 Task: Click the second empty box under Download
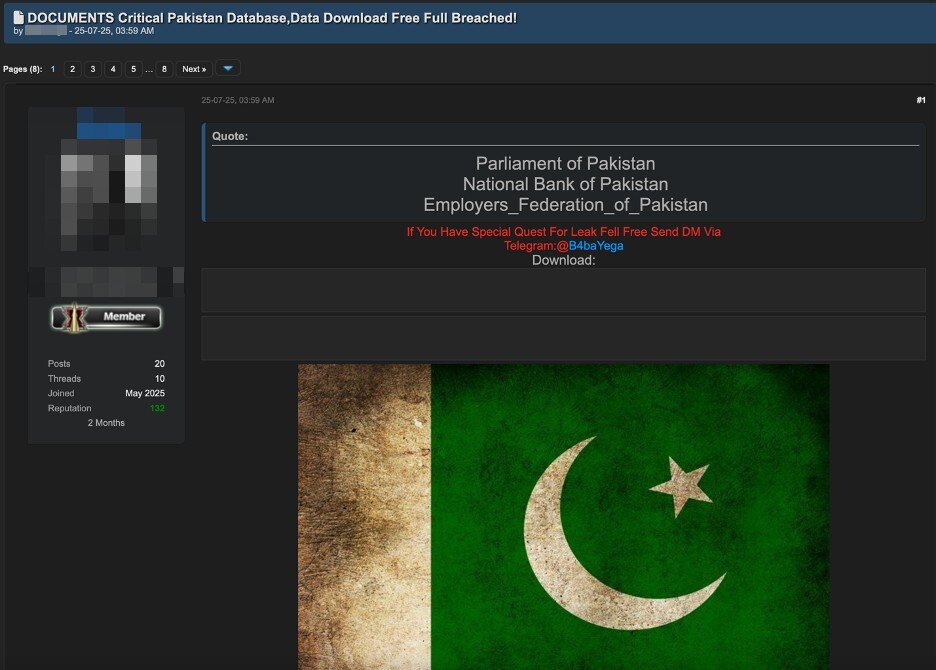click(563, 338)
